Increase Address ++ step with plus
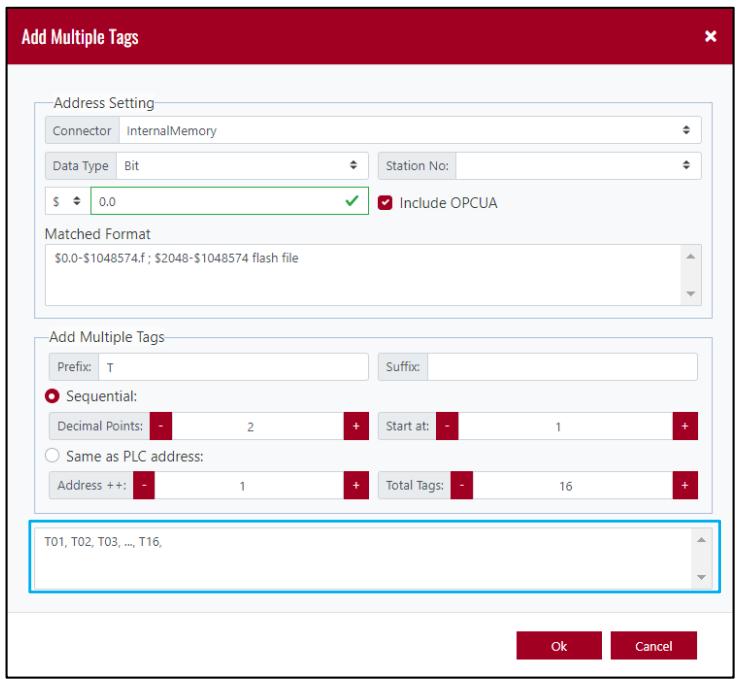Image resolution: width=737 pixels, height=679 pixels. point(356,485)
